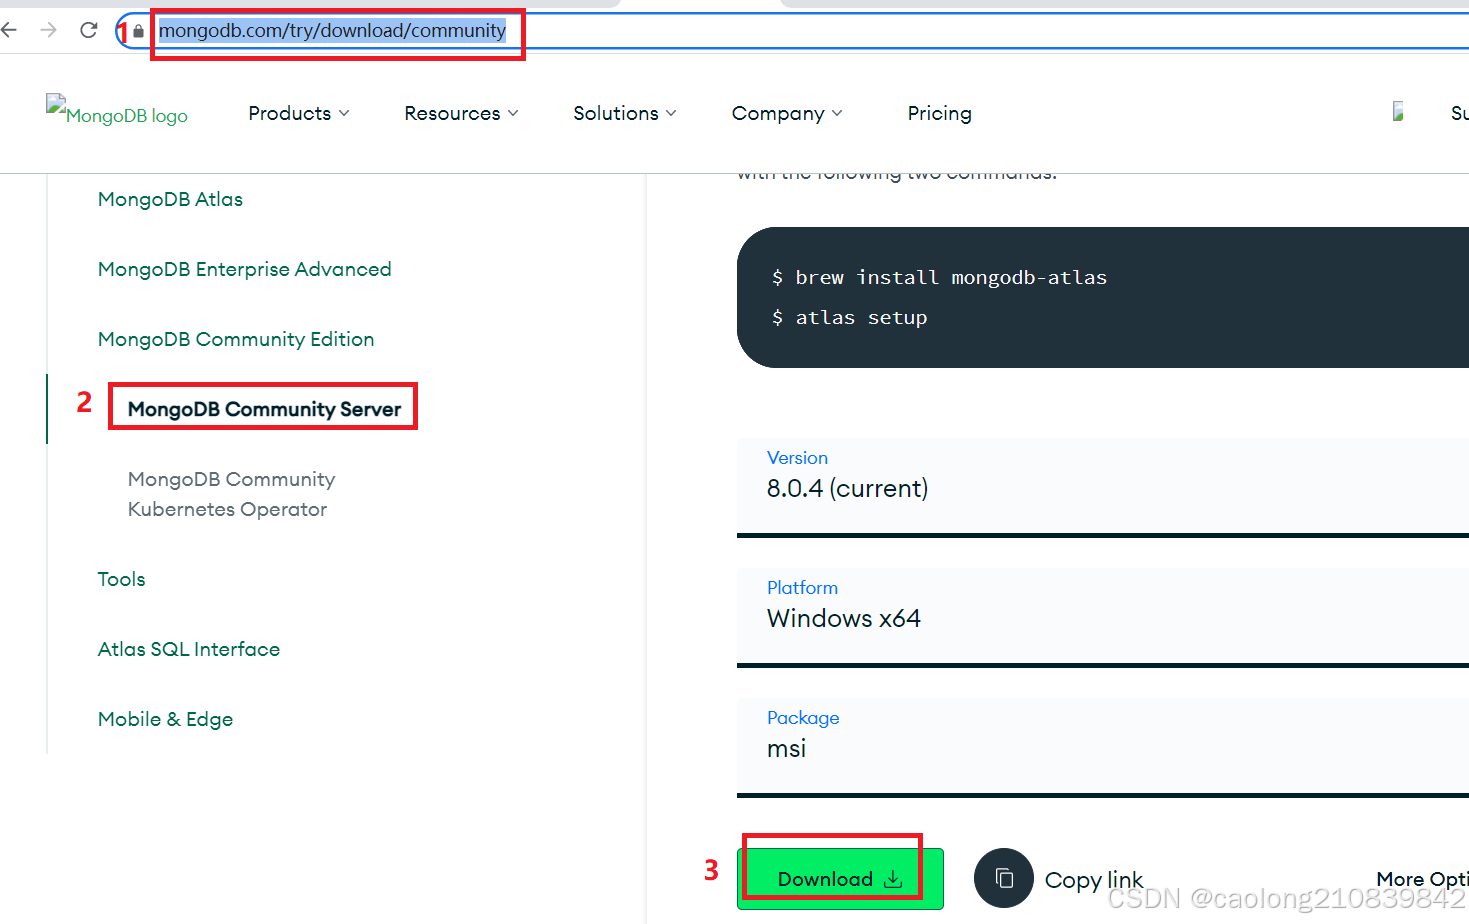The height and width of the screenshot is (924, 1469).
Task: Open the Mobile & Edge link
Action: coord(165,719)
